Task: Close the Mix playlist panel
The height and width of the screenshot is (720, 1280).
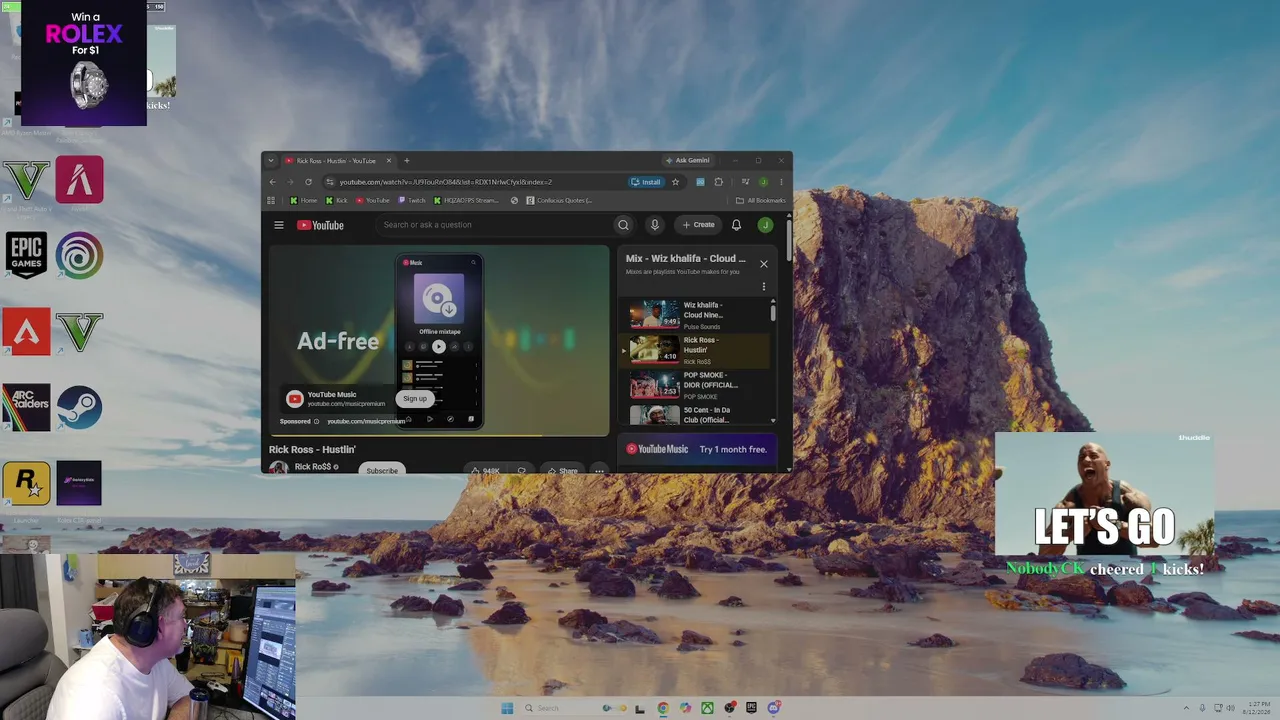Action: coord(764,264)
